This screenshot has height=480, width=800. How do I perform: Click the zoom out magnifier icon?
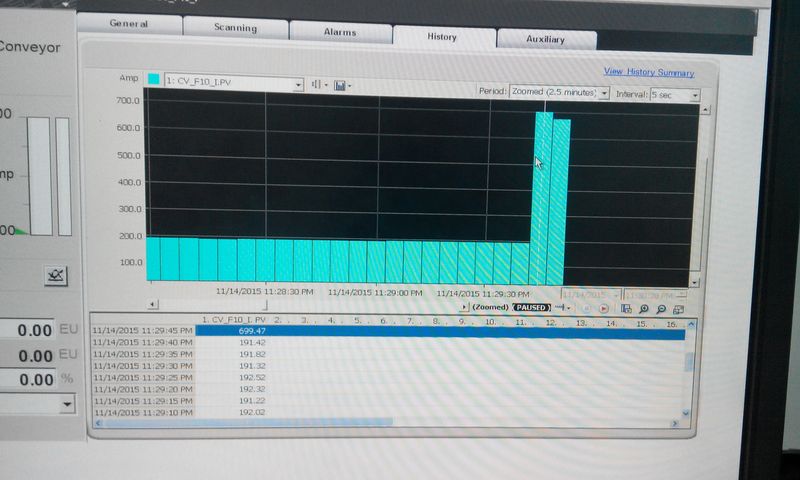click(660, 309)
